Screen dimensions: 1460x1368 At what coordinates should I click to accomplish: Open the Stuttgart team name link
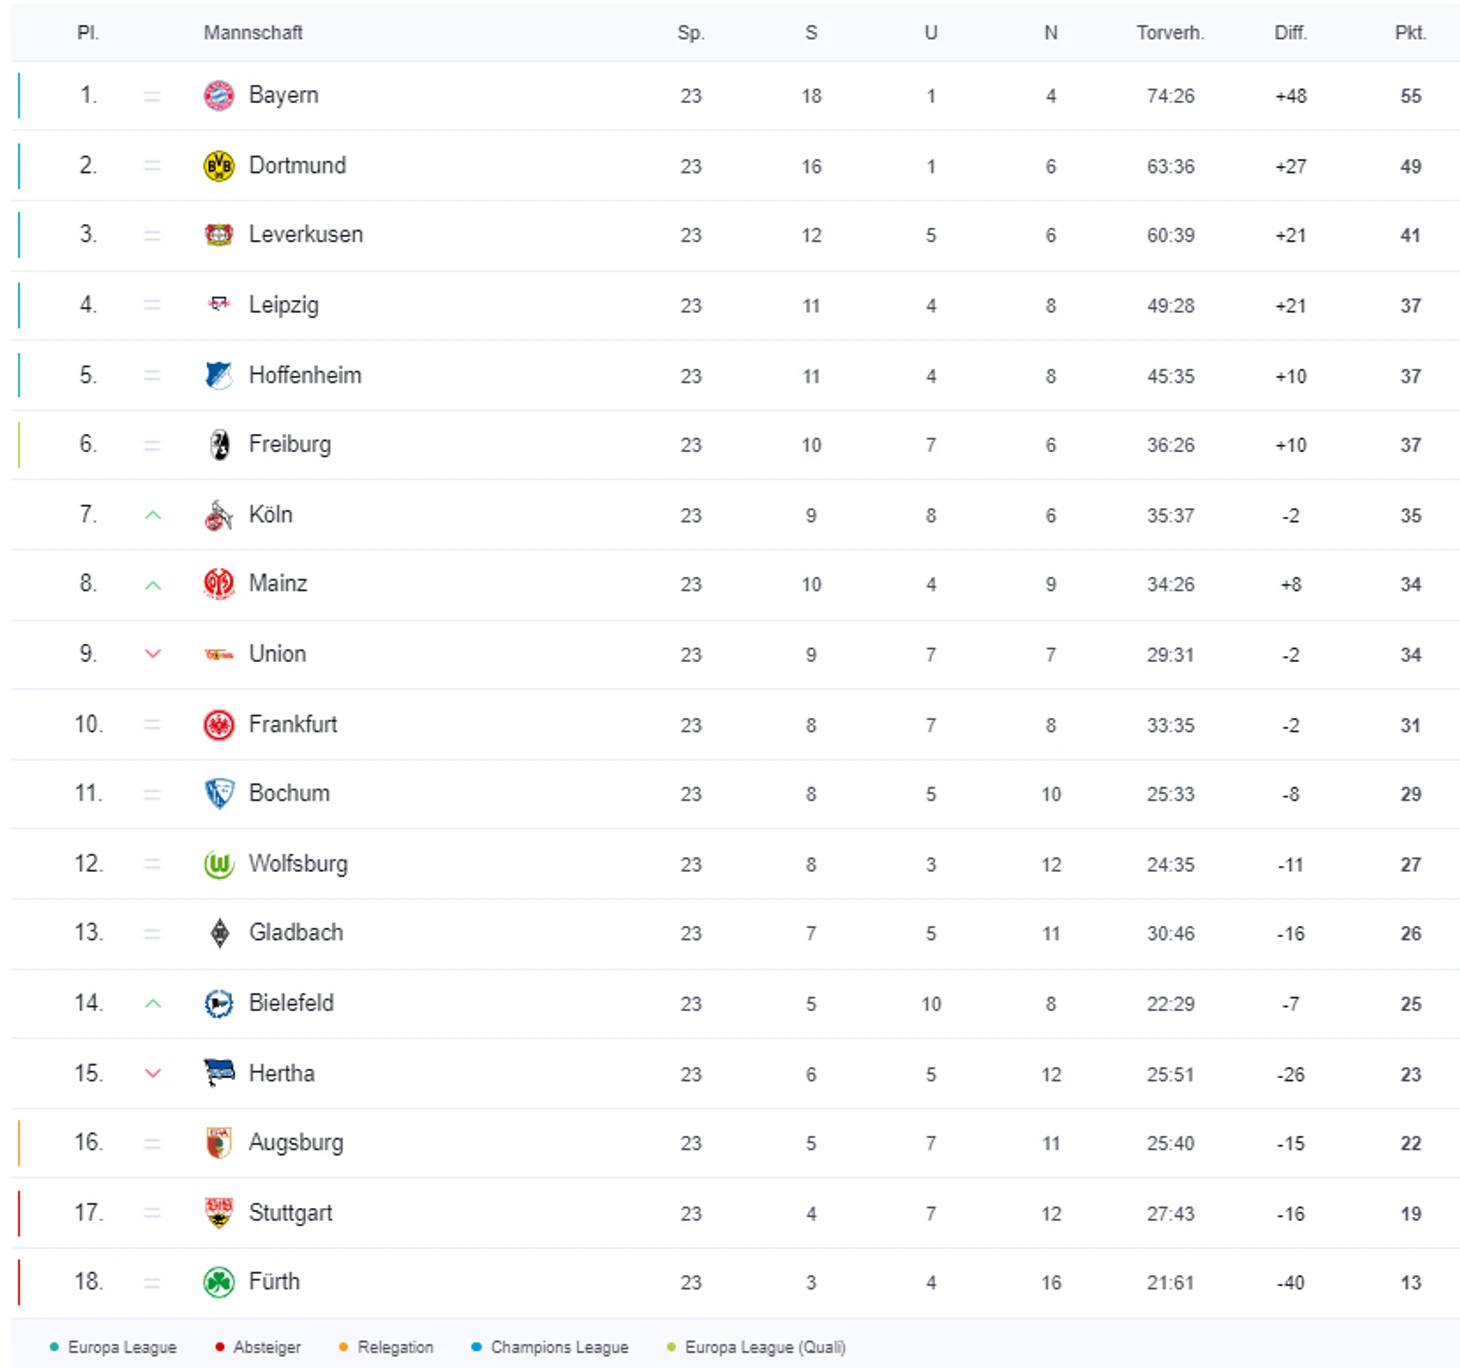pos(290,1213)
